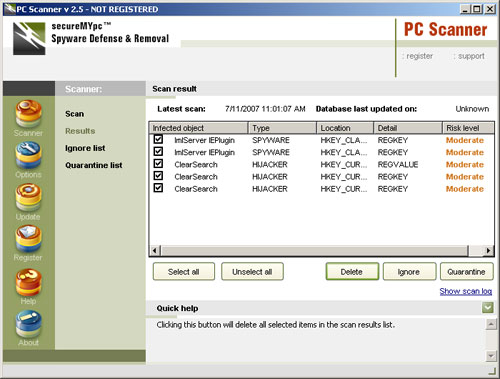
Task: Uncheck the first ImServer IEPlugin checkbox
Action: [158, 139]
